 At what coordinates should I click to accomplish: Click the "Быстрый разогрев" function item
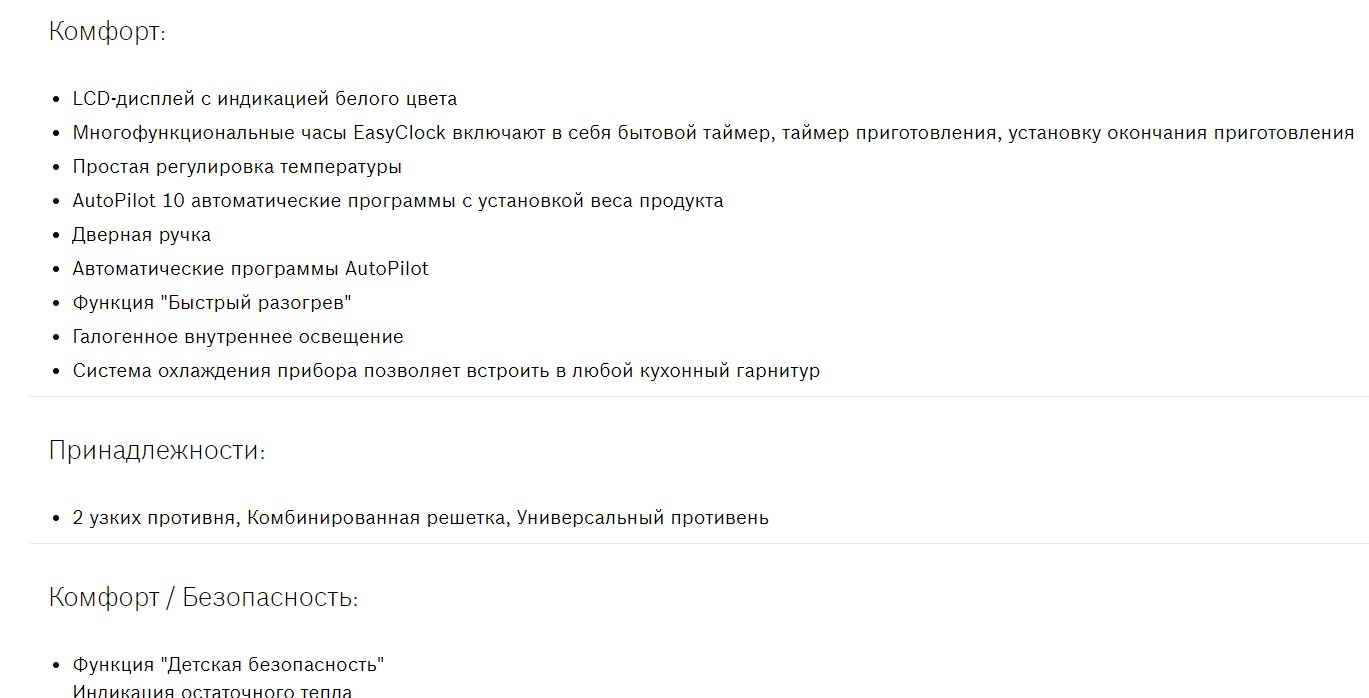click(x=212, y=303)
